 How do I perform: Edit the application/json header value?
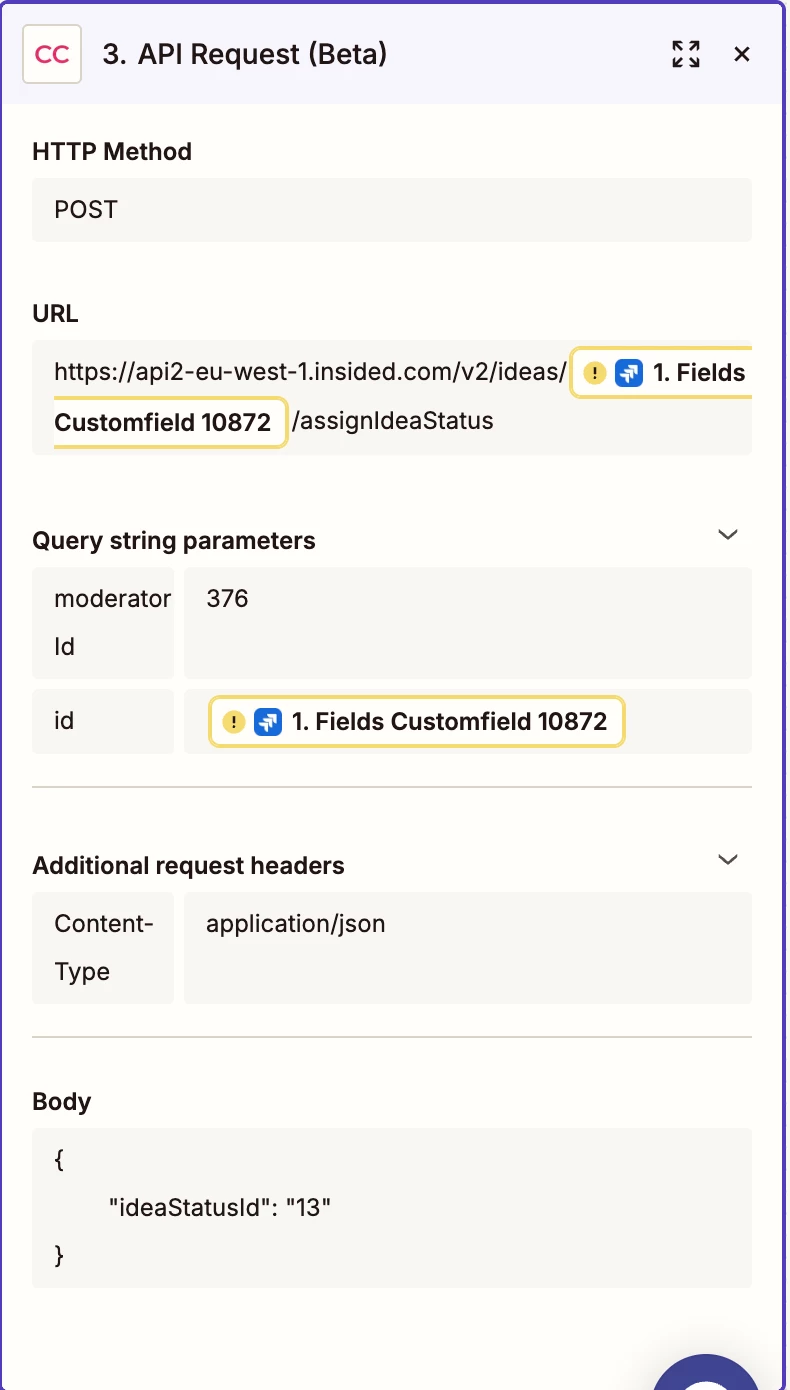point(467,947)
